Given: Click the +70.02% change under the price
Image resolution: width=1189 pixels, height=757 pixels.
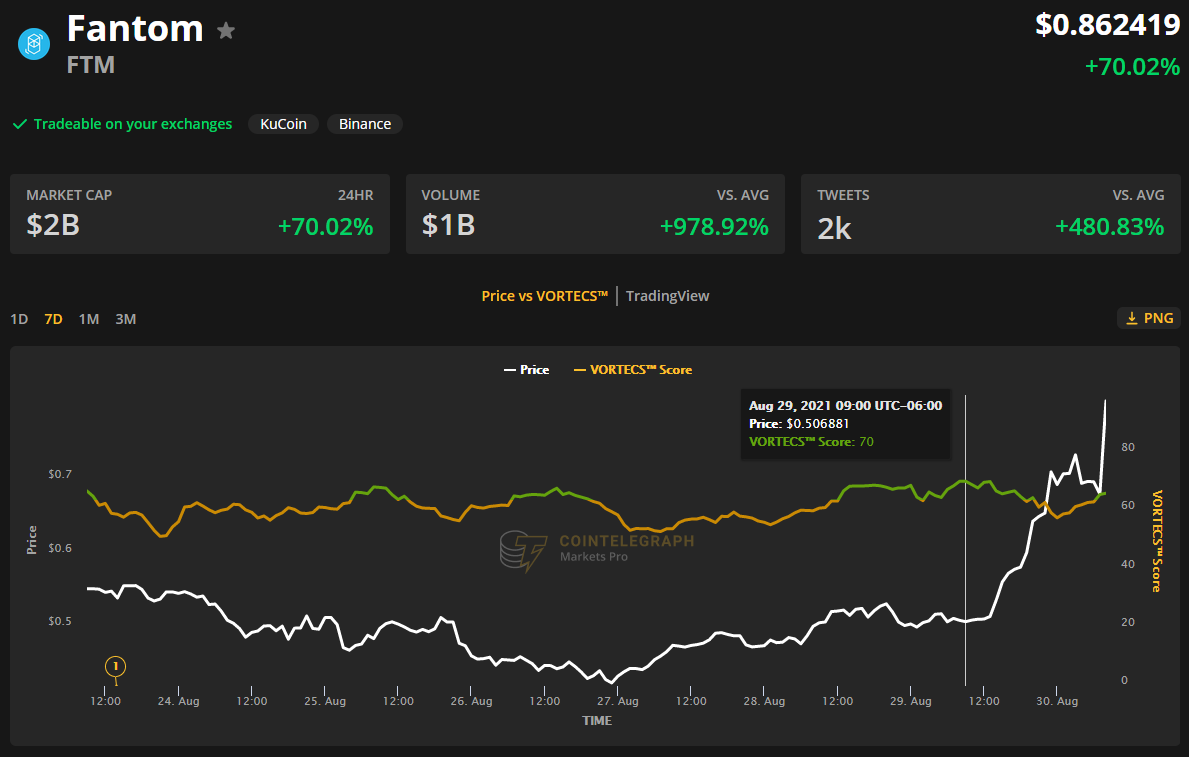Looking at the screenshot, I should pyautogui.click(x=1132, y=67).
